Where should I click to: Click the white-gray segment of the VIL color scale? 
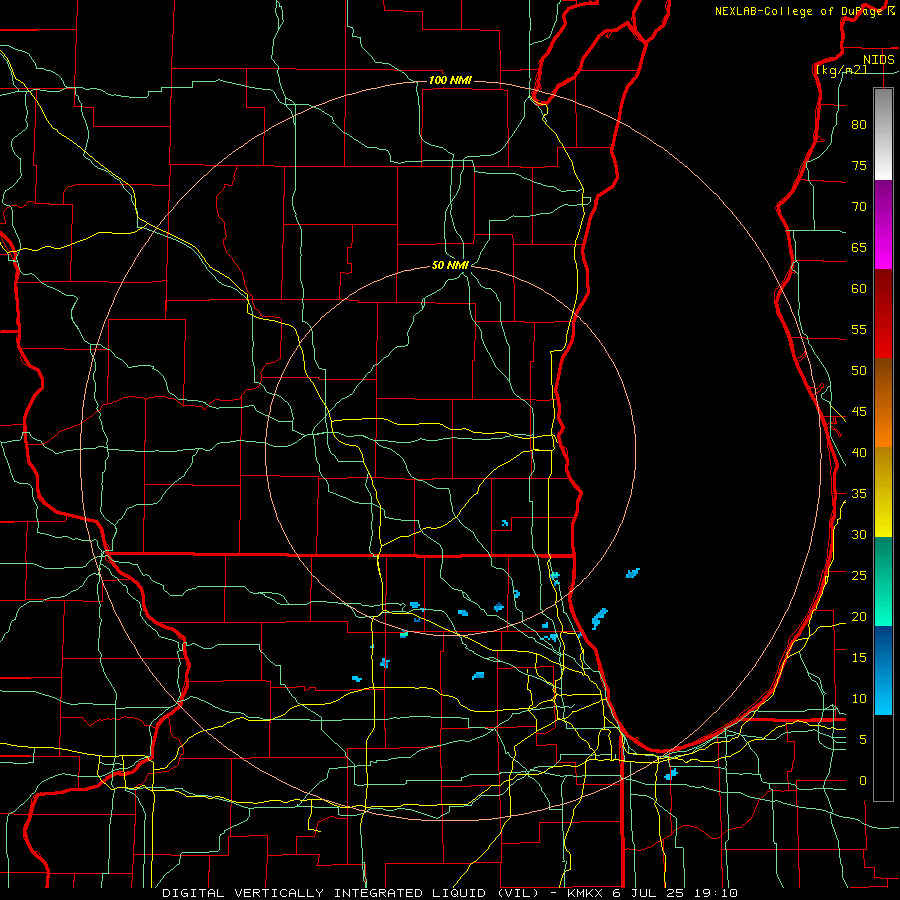coord(883,134)
